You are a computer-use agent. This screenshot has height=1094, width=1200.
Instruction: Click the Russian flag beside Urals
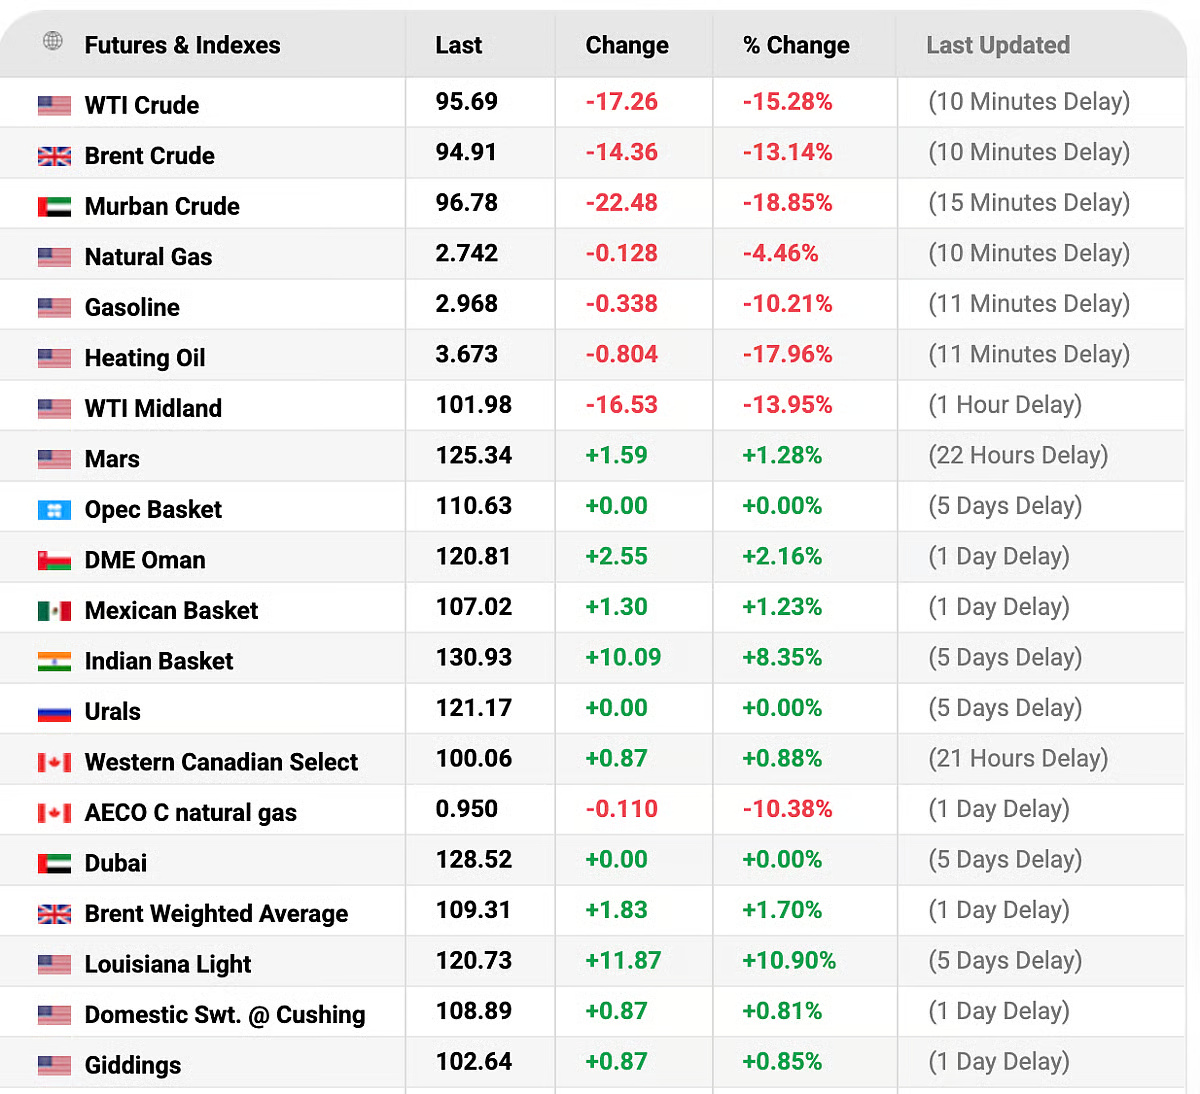(x=54, y=712)
